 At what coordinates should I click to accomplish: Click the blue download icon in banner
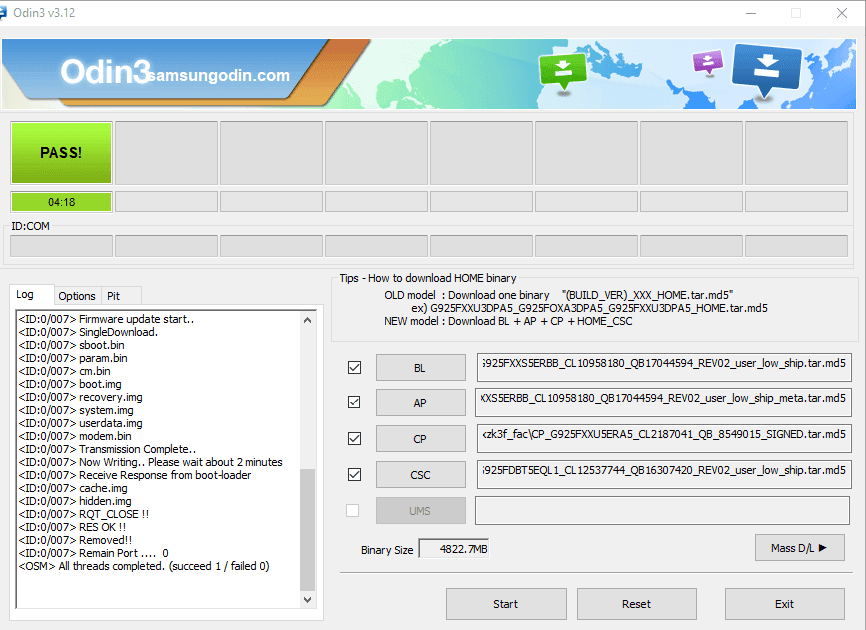[766, 71]
